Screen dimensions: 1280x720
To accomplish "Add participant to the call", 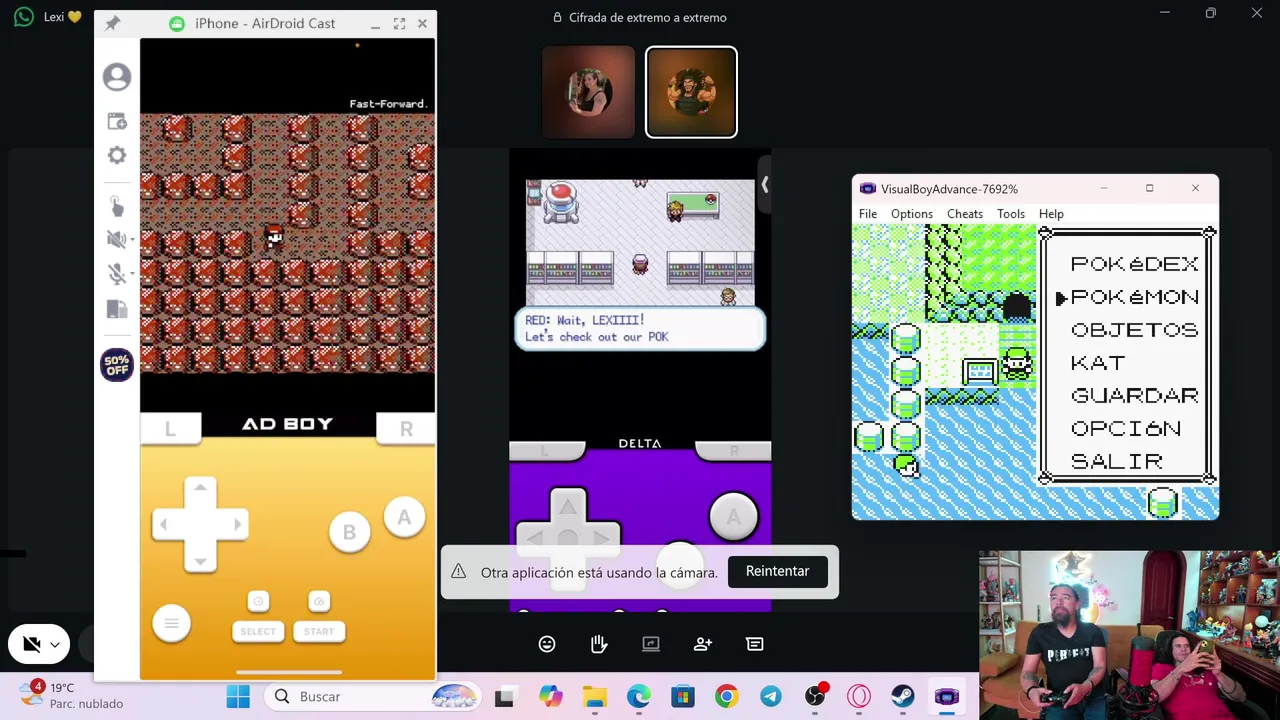I will coord(703,644).
